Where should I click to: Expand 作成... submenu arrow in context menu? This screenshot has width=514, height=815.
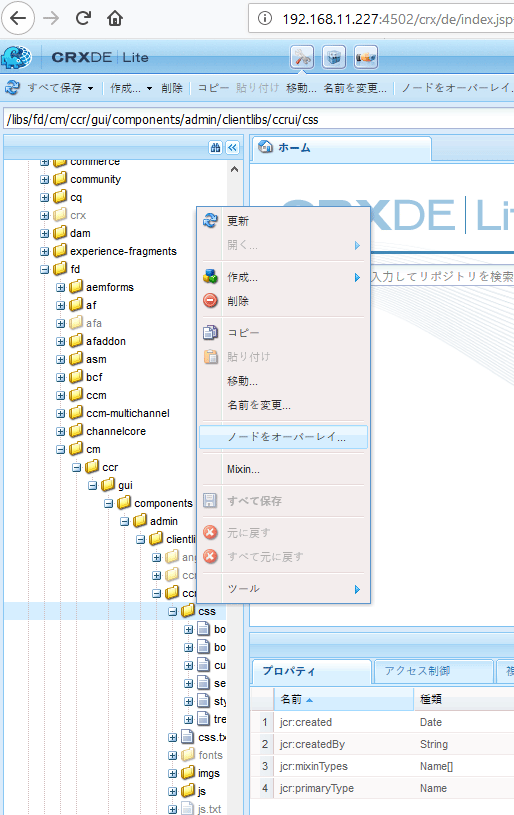(x=357, y=277)
